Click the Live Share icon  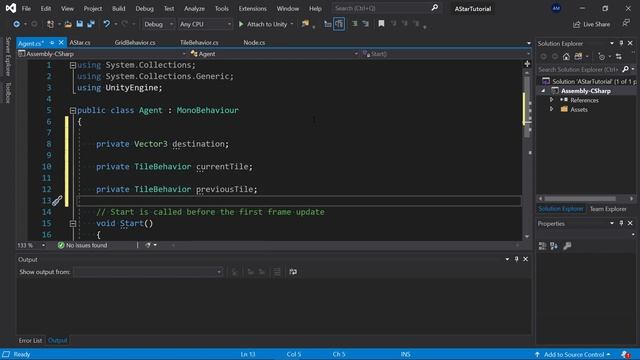click(576, 24)
